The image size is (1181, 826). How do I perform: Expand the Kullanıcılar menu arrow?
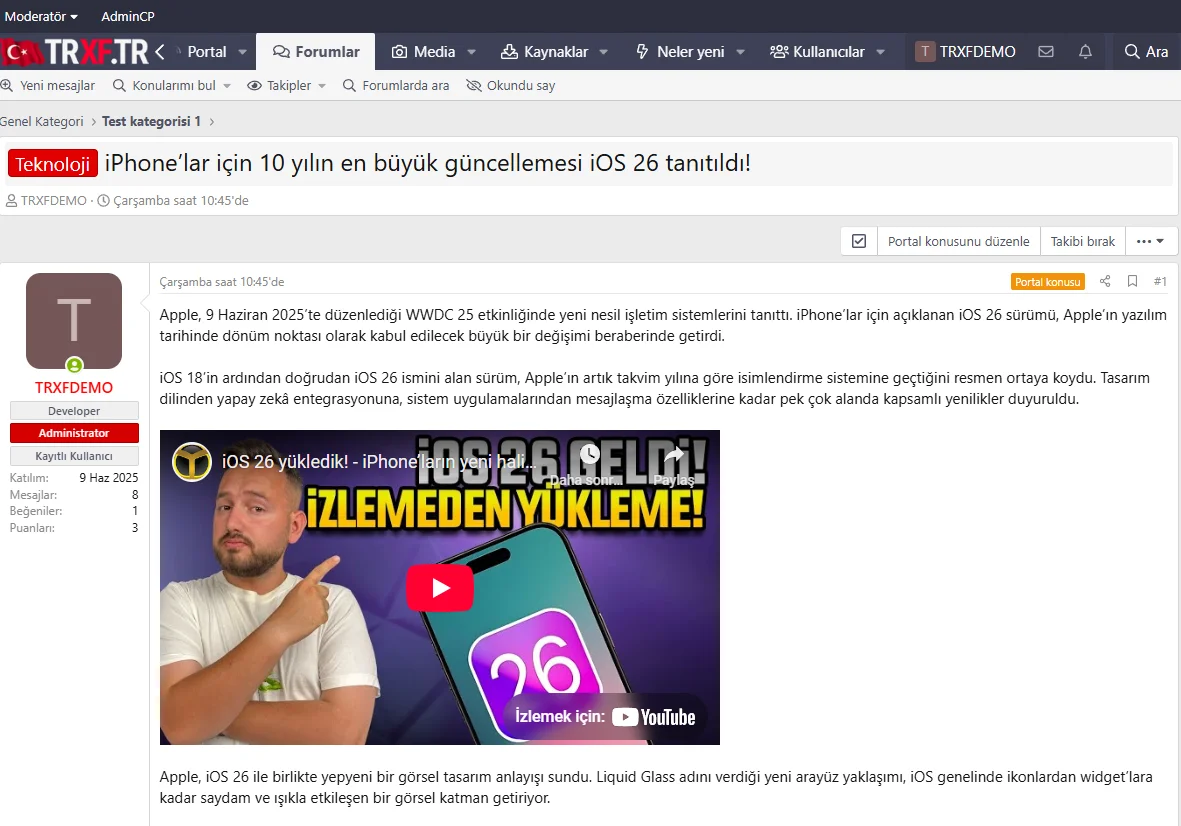[880, 52]
